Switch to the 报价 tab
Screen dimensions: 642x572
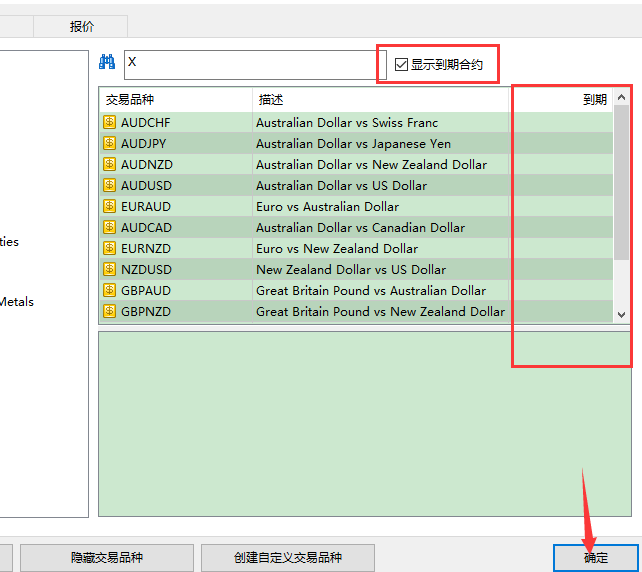click(82, 27)
